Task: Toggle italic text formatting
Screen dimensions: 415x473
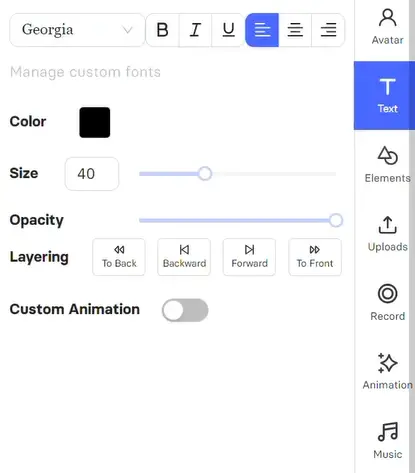Action: (195, 30)
